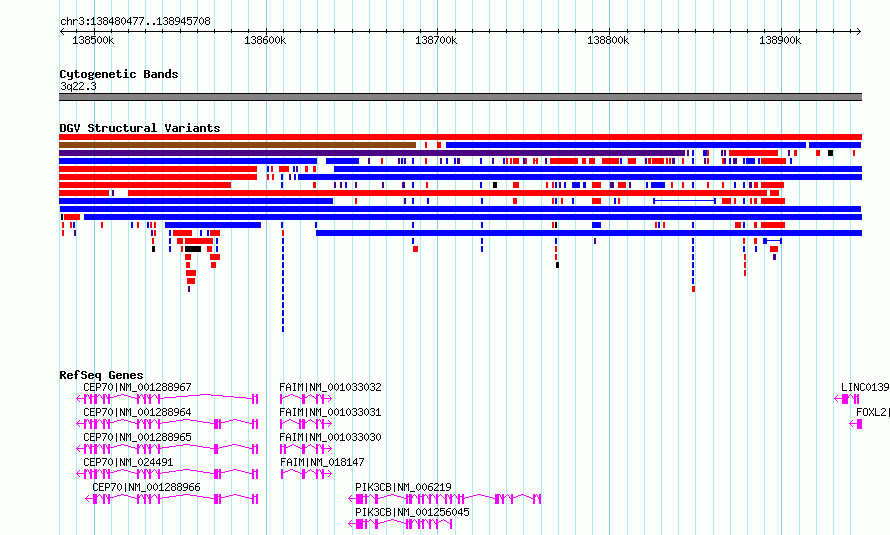The image size is (890, 535).
Task: Open the CEP70|NM_001288964 gene label
Action: point(137,412)
